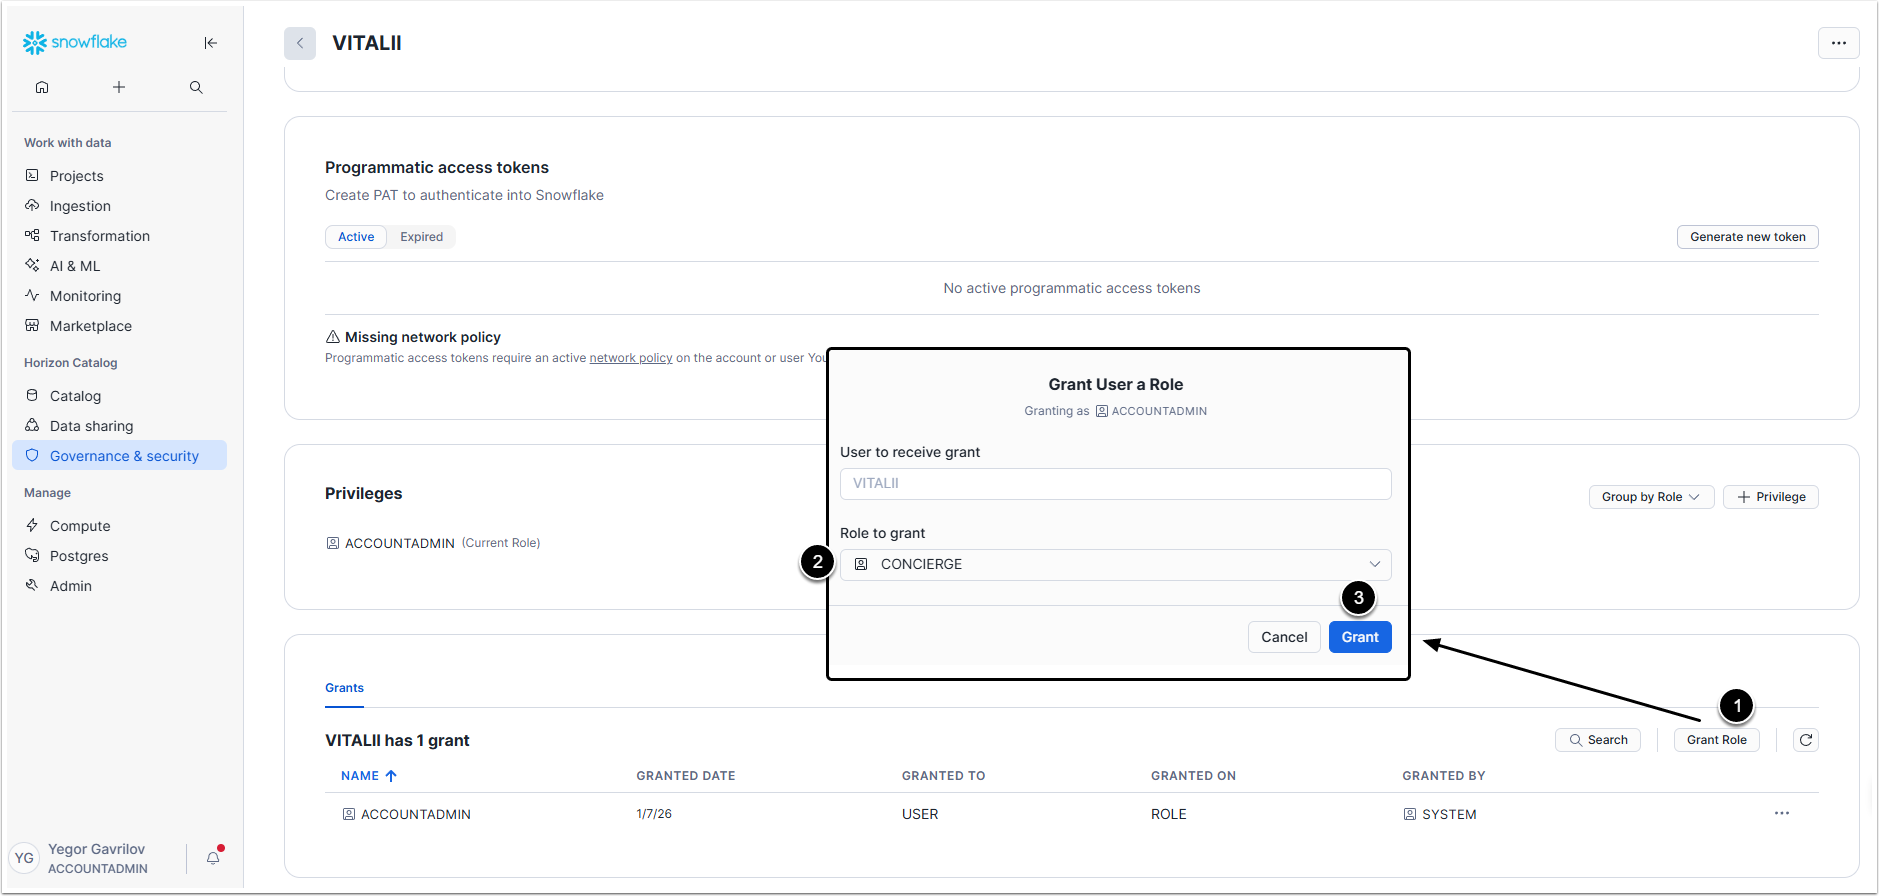Click the User to receive grant field
The width and height of the screenshot is (1879, 896).
click(1115, 484)
